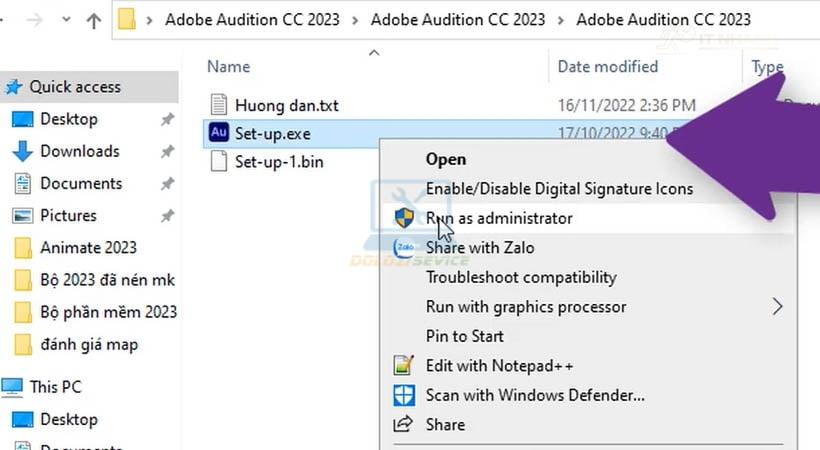Open Pictures in Quick access
The height and width of the screenshot is (450, 820).
pyautogui.click(x=69, y=216)
